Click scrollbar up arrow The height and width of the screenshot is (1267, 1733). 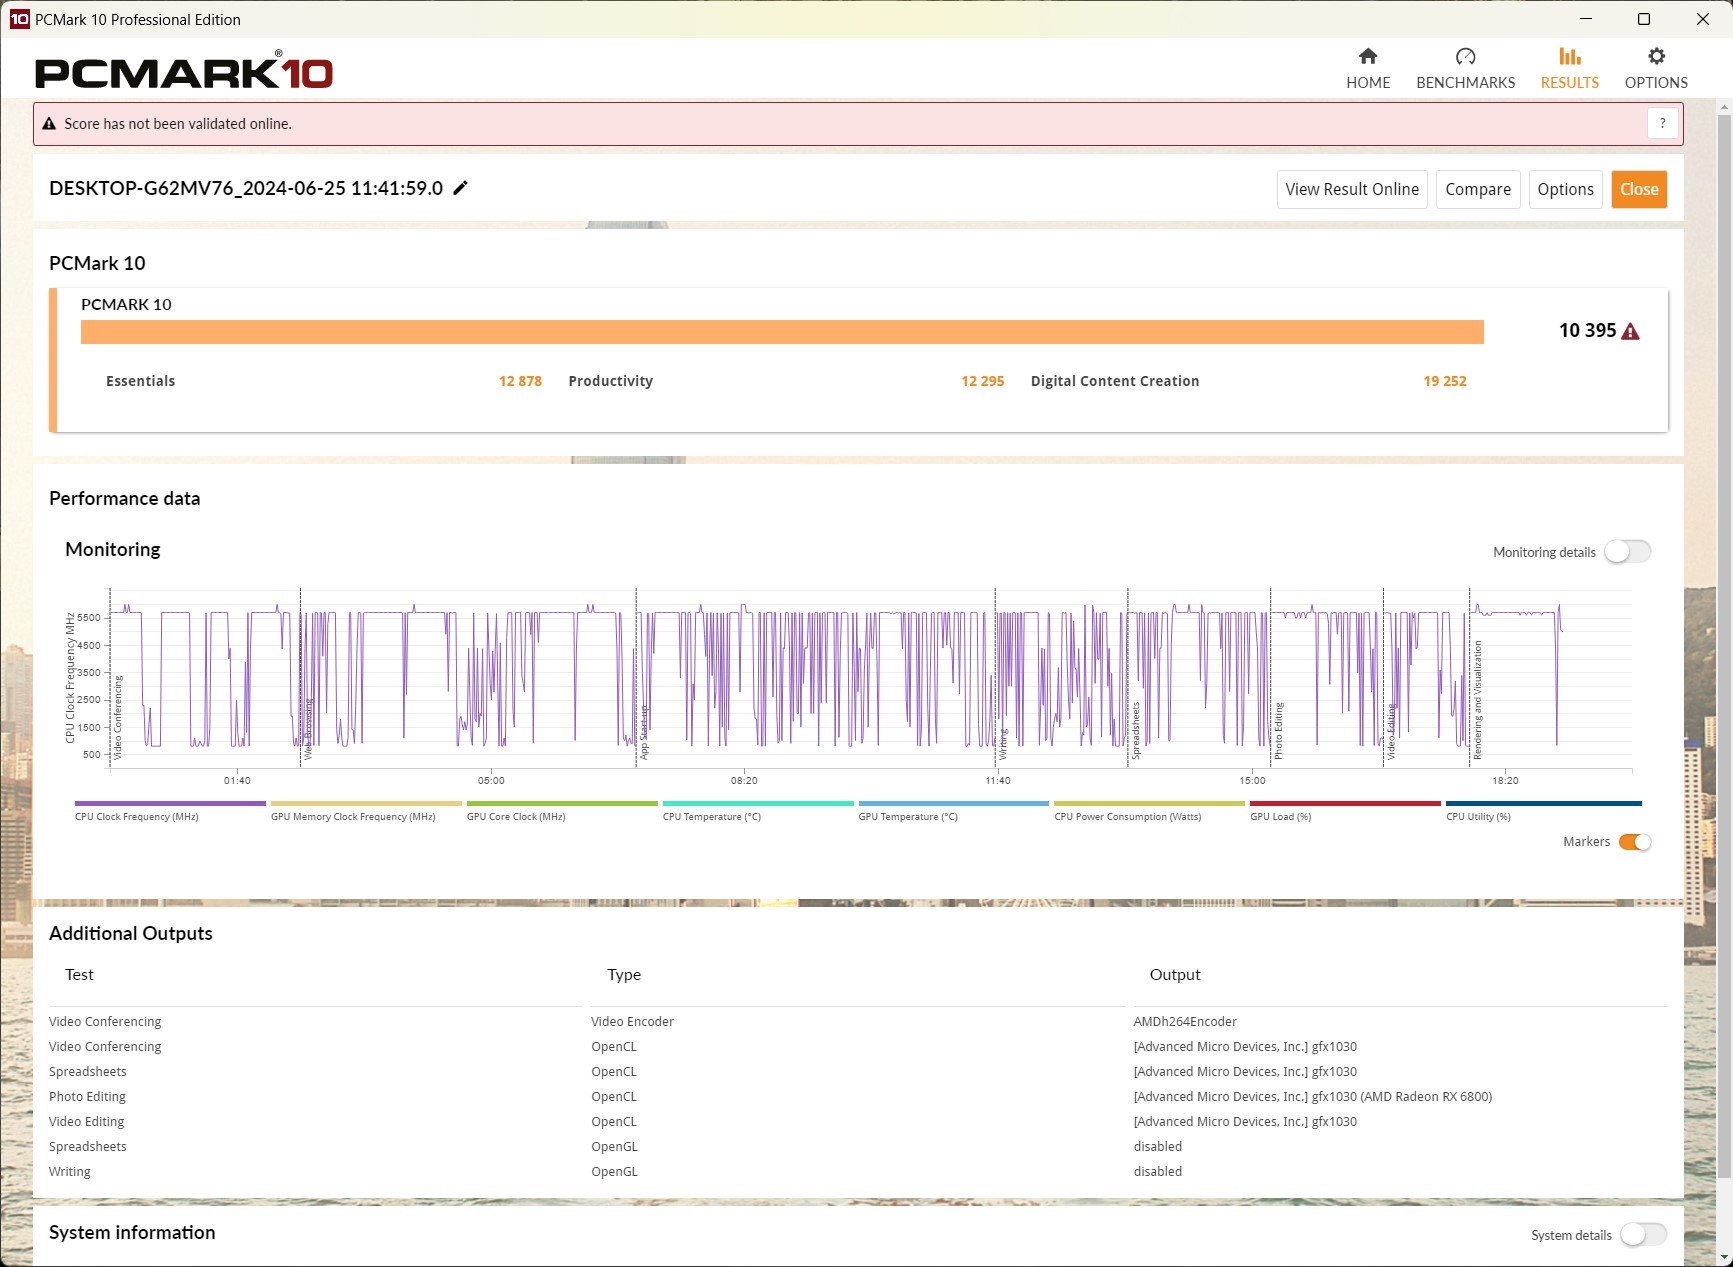point(1724,107)
